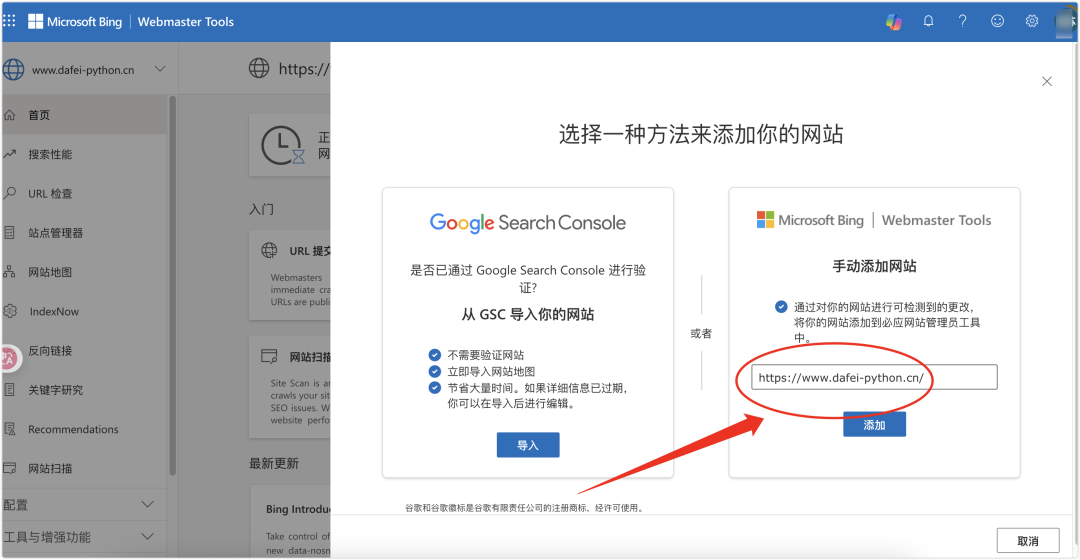Click the dialog title 选择一种方法来添加你的网站

coord(701,134)
